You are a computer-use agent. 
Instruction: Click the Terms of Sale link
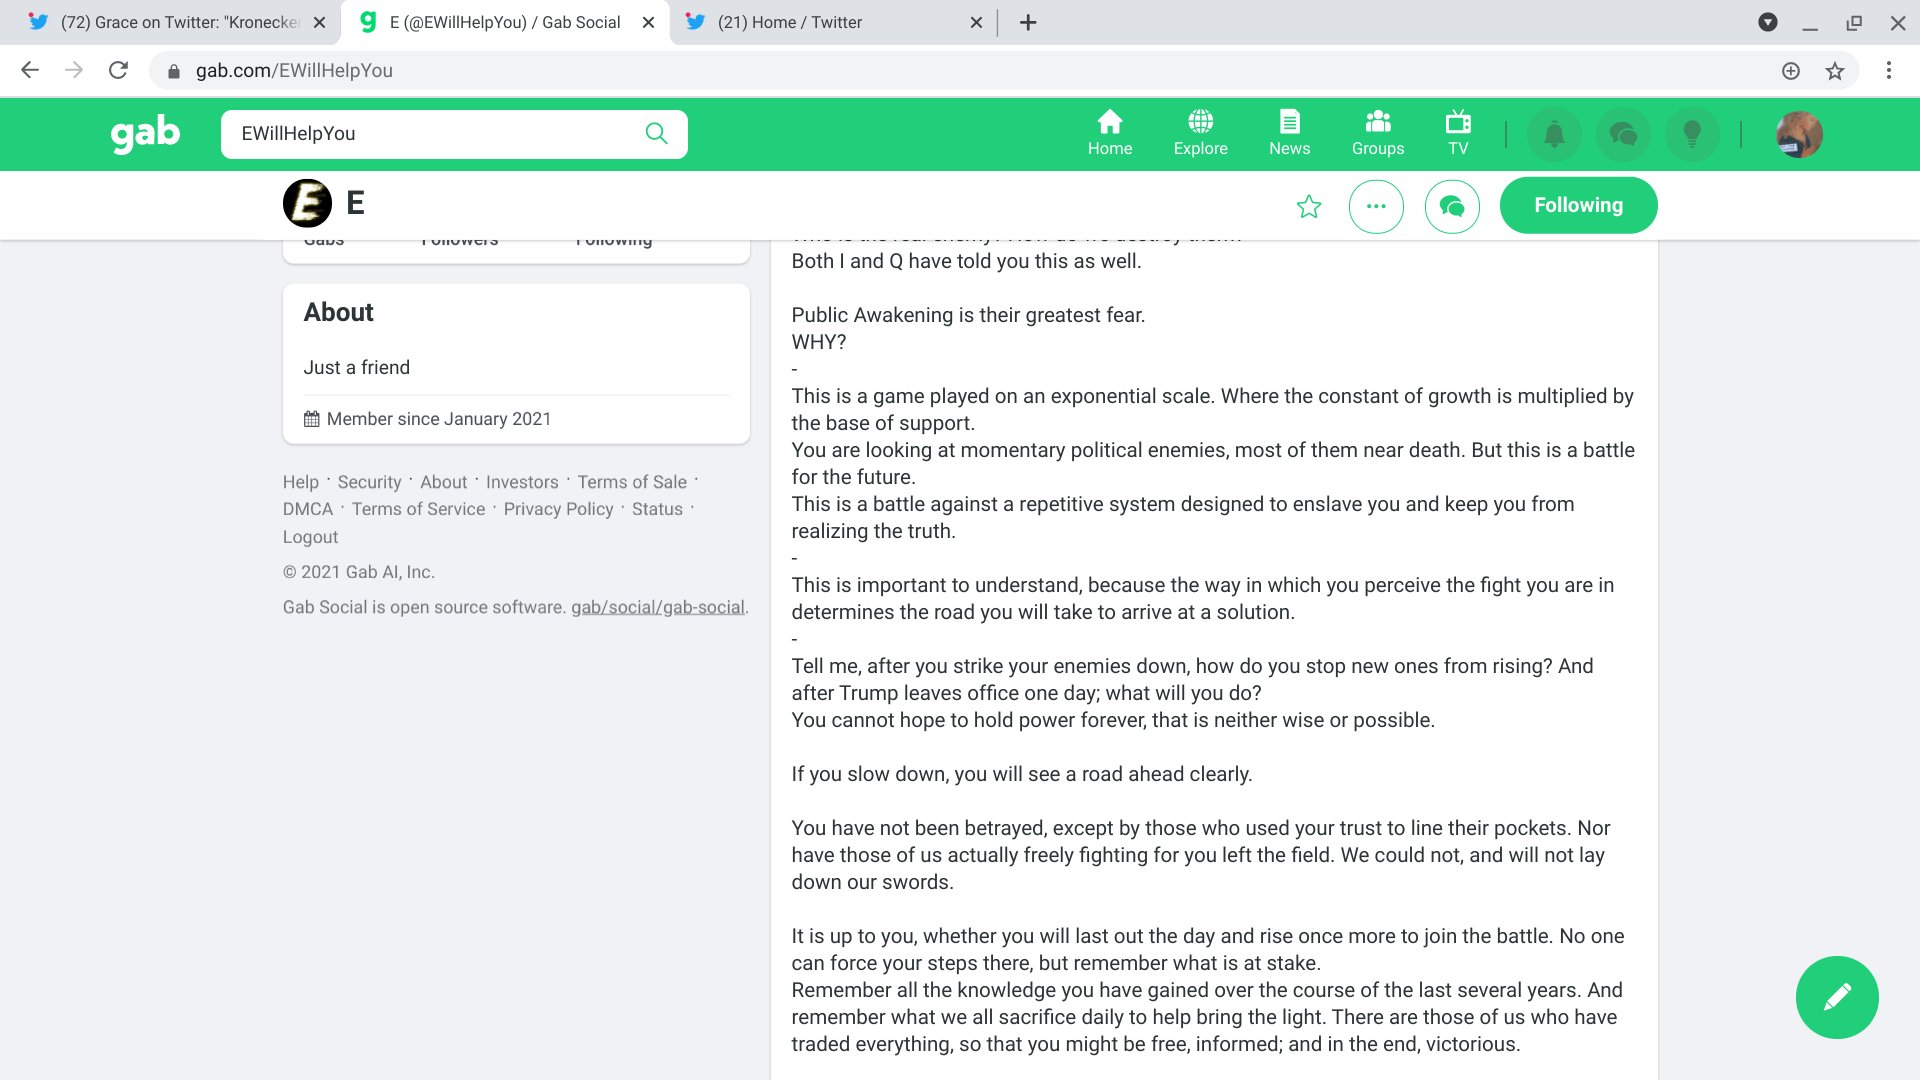click(x=633, y=481)
